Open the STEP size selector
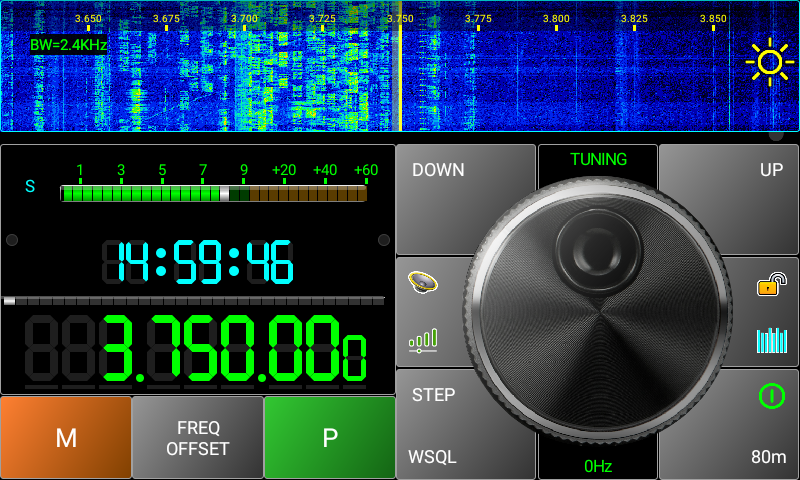800x480 pixels. click(x=434, y=395)
